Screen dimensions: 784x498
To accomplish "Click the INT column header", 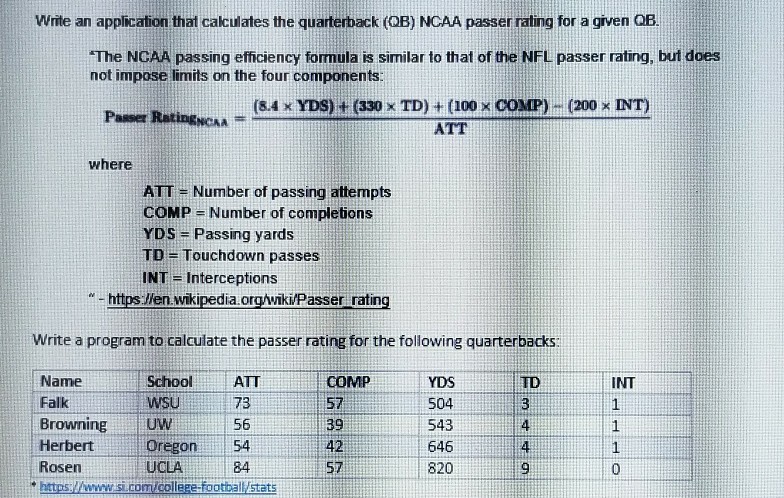I will 622,381.
